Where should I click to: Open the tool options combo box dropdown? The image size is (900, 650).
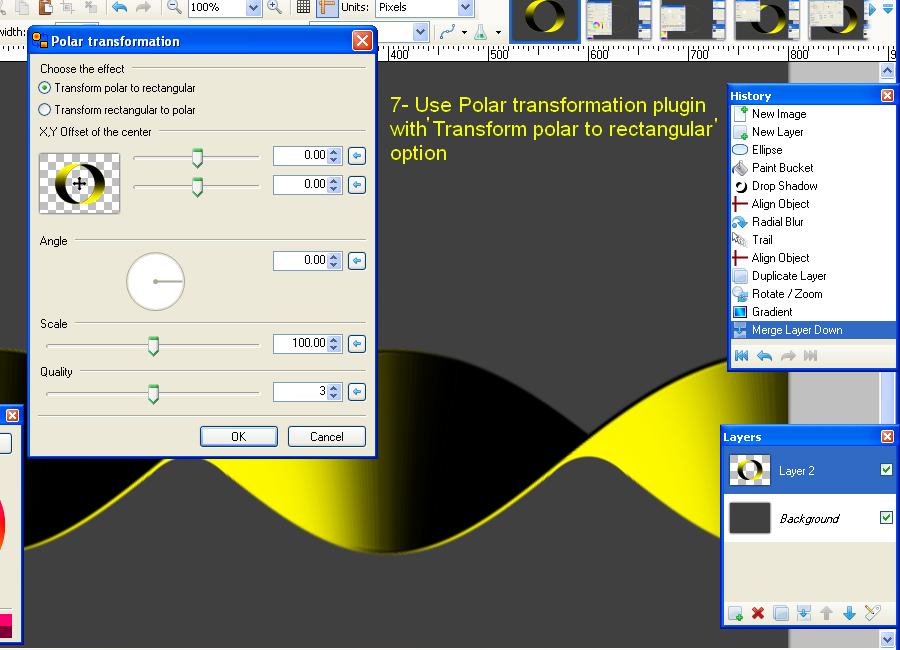[421, 32]
